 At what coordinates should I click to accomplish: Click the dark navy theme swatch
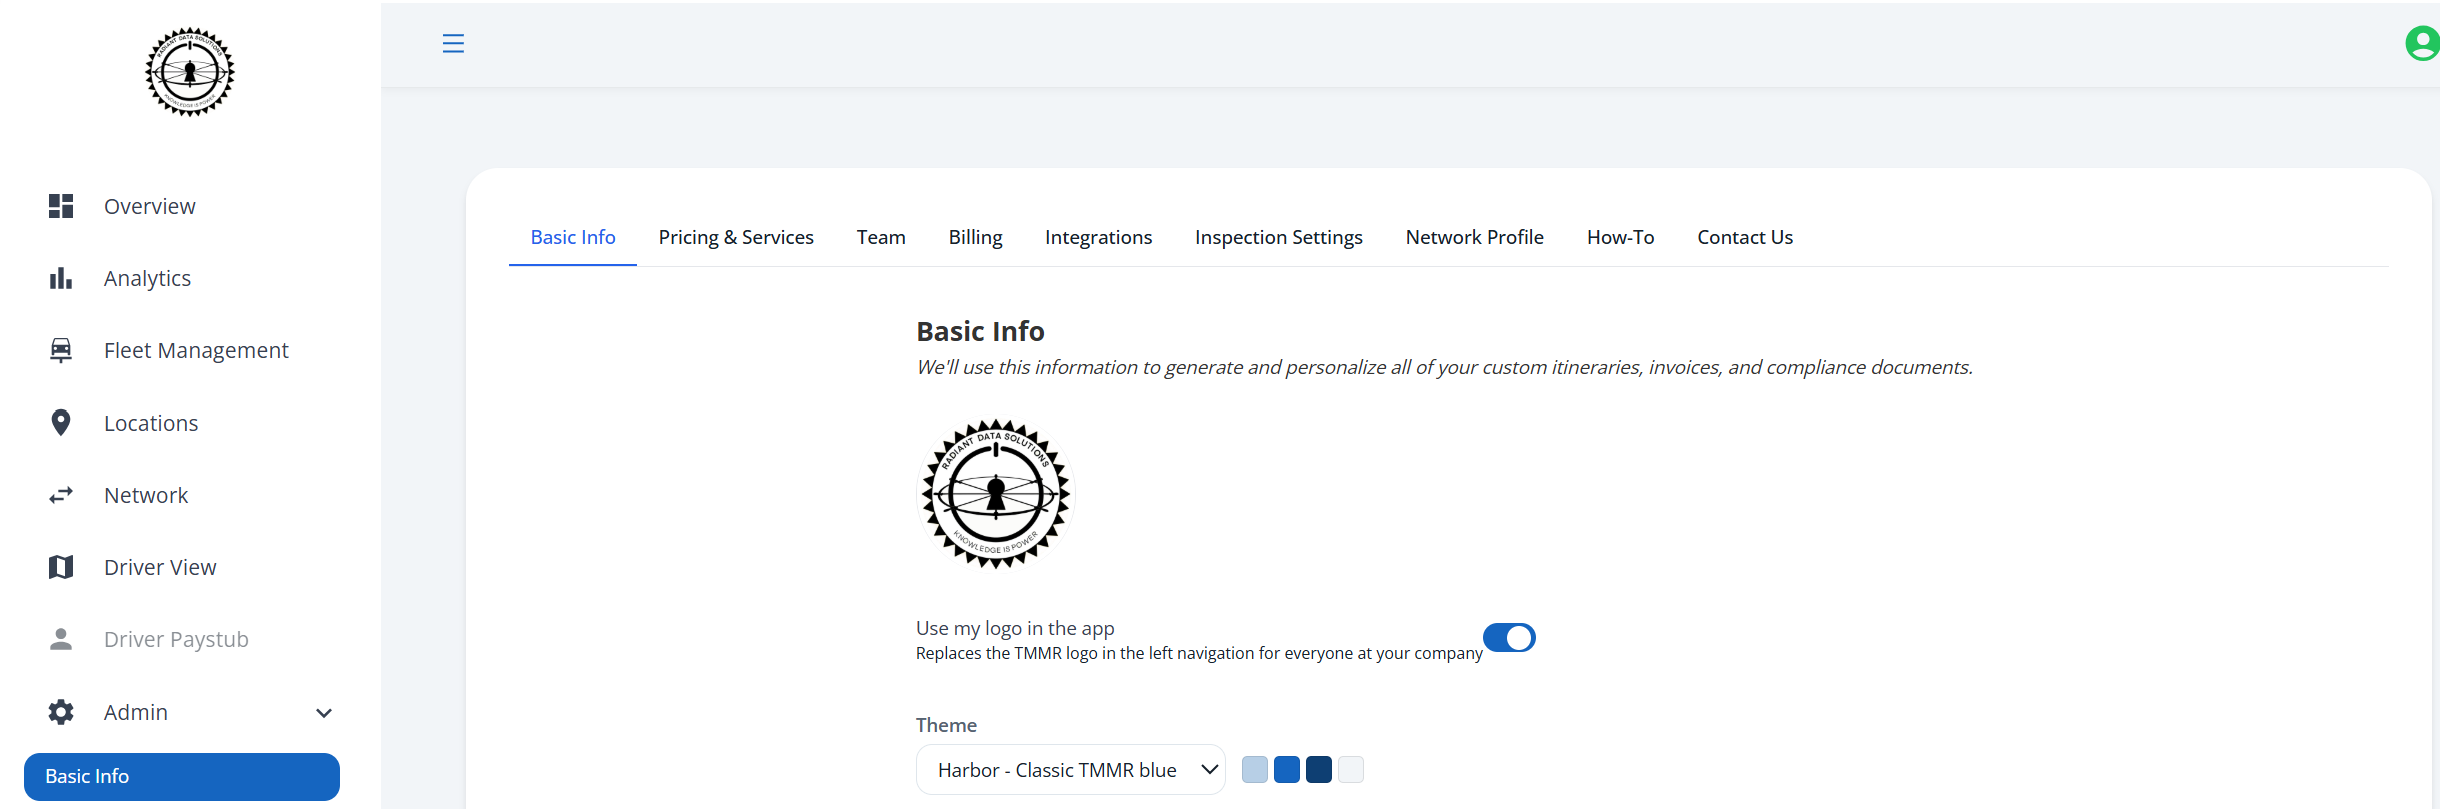click(x=1319, y=770)
